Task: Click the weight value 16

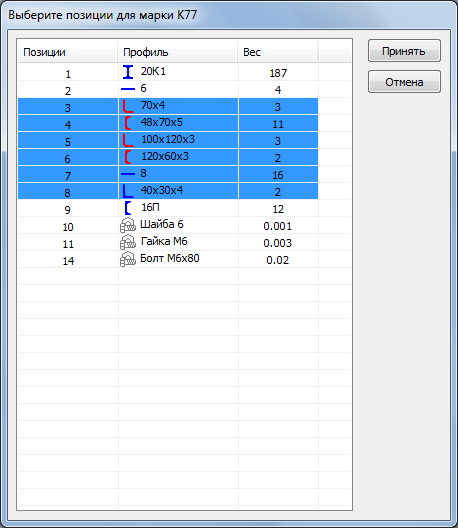Action: [x=278, y=175]
